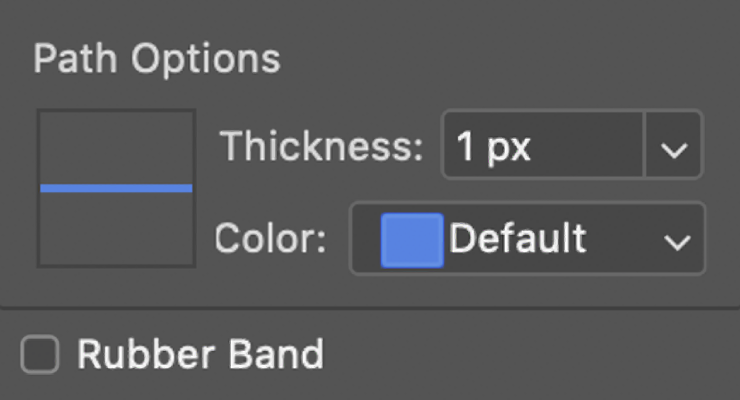The image size is (740, 400).
Task: Click the square blue color chip icon
Action: 412,240
